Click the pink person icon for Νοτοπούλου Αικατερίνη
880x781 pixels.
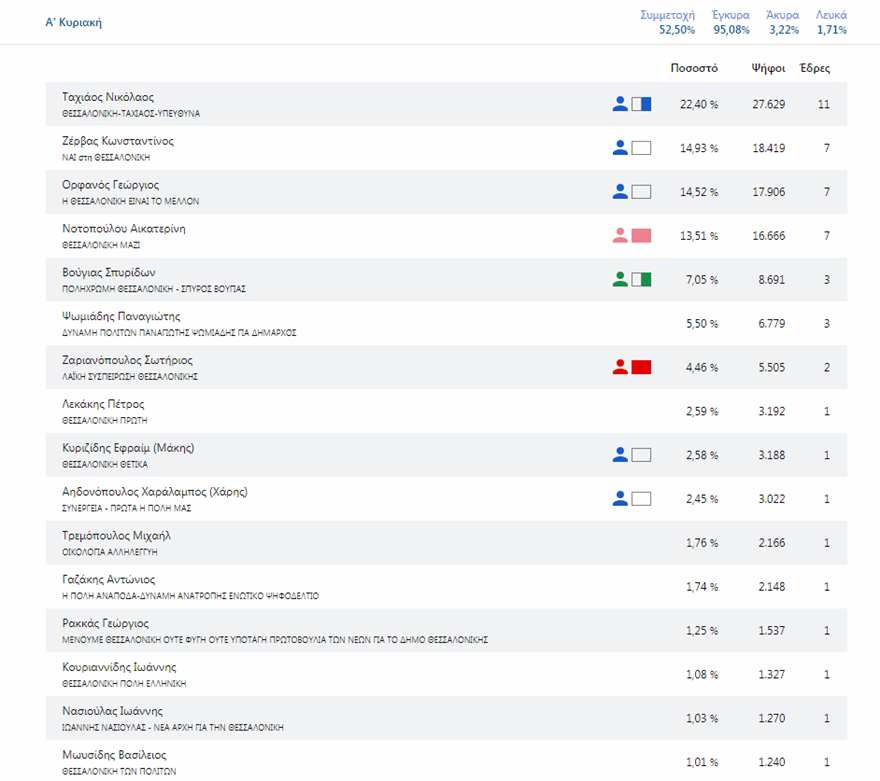pos(620,235)
